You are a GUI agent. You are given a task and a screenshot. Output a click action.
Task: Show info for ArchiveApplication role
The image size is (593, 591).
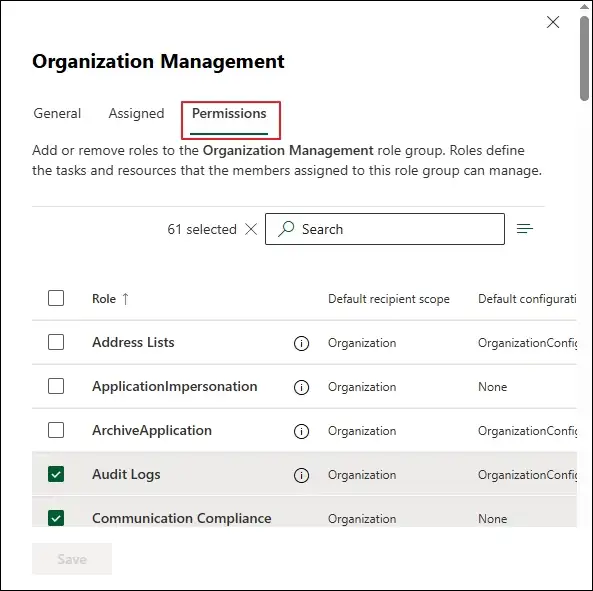[301, 431]
